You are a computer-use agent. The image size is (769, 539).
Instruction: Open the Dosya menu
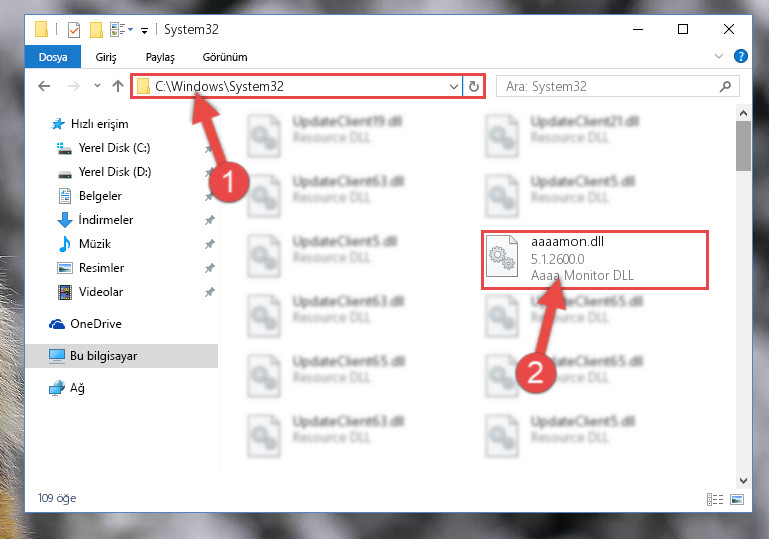(x=53, y=57)
